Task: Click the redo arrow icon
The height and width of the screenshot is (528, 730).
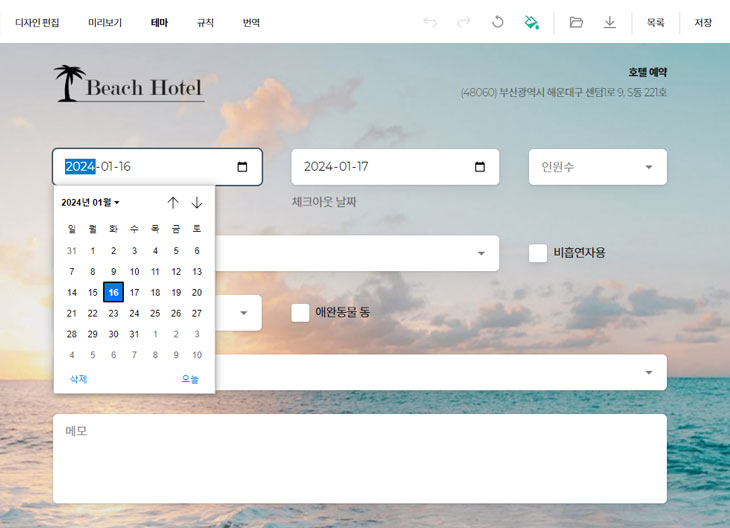Action: 464,22
